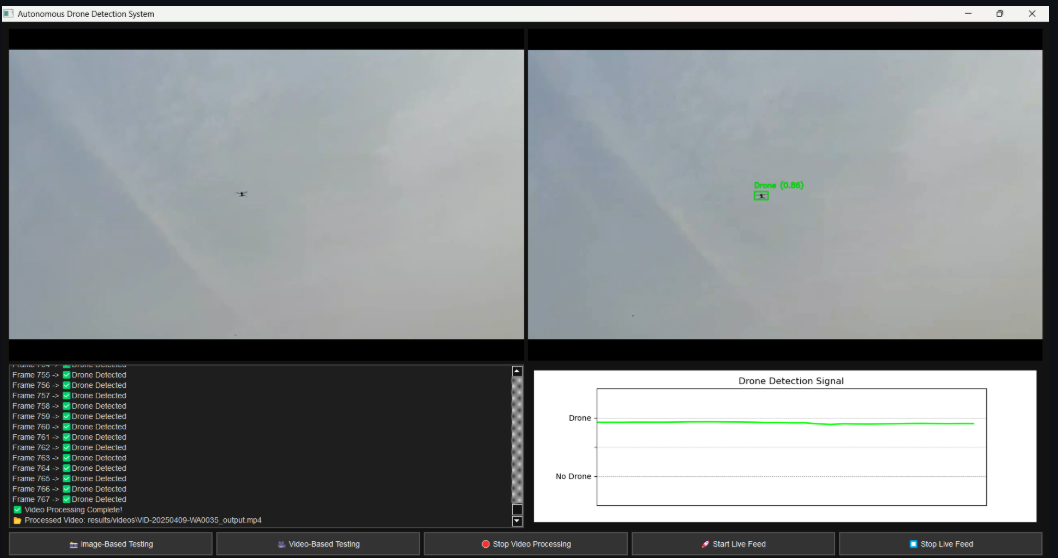Image resolution: width=1058 pixels, height=558 pixels.
Task: Click the app icon in title bar
Action: pyautogui.click(x=8, y=13)
